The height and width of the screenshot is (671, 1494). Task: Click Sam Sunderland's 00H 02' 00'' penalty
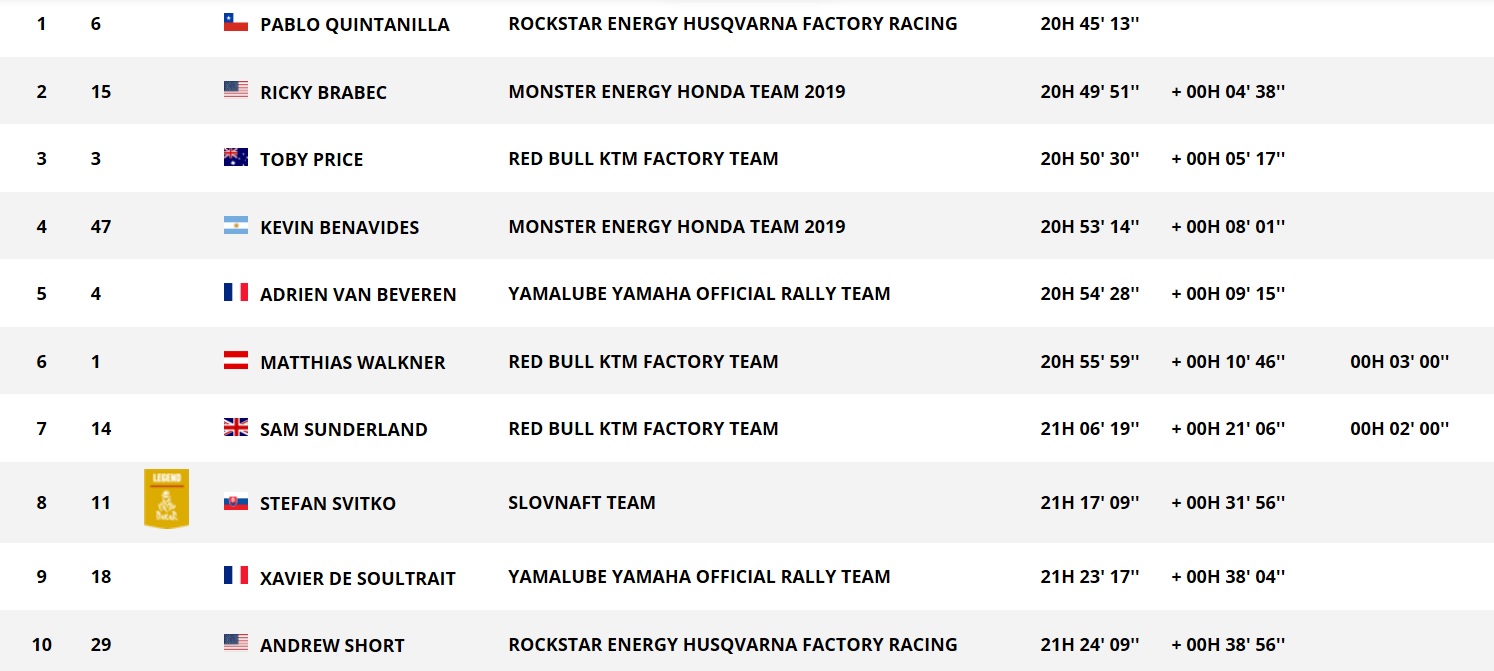pyautogui.click(x=1400, y=429)
